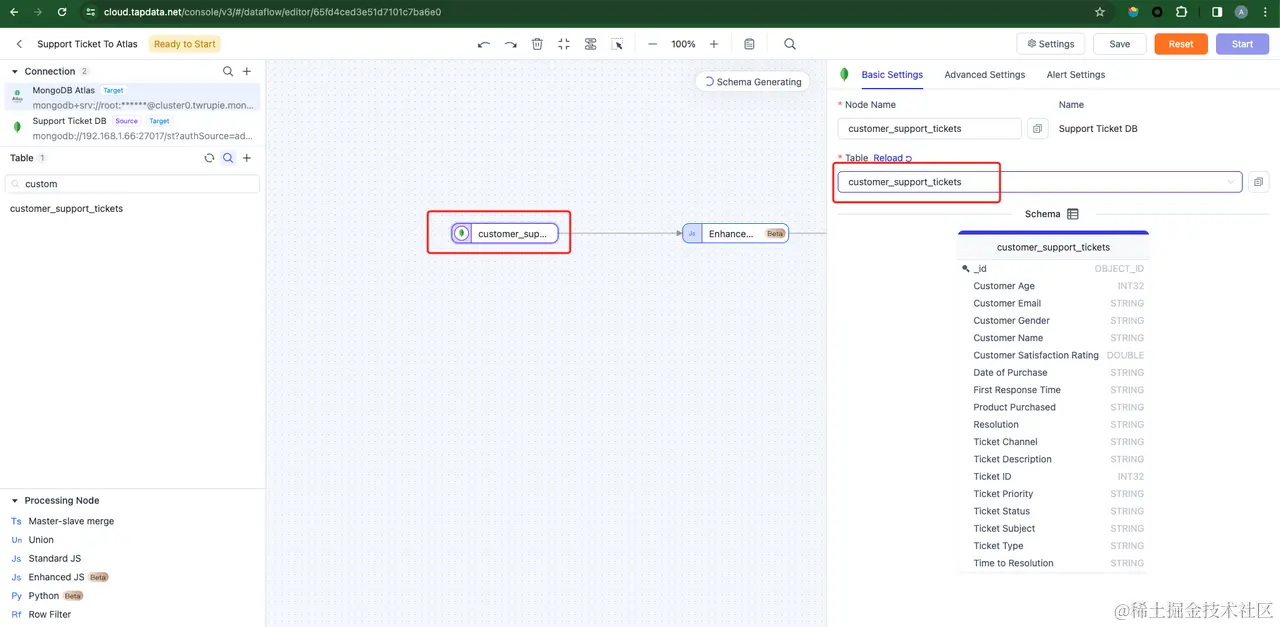Pick the Row Filter processing node
1280x627 pixels.
pyautogui.click(x=49, y=614)
